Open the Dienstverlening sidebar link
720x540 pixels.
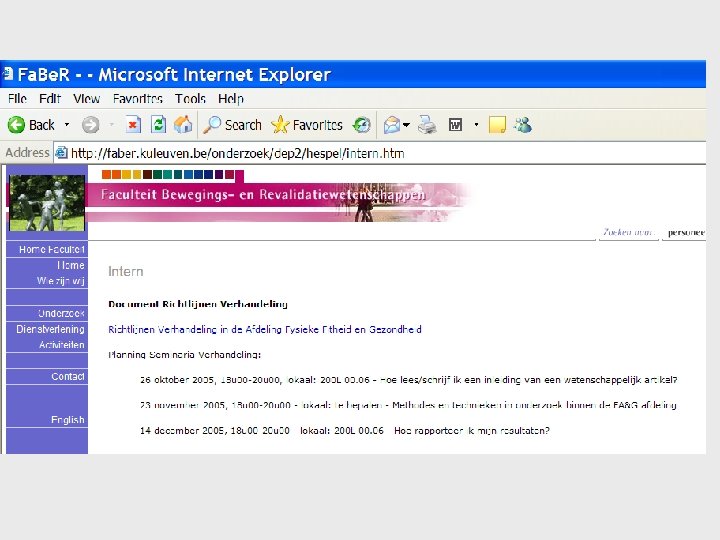(51, 329)
